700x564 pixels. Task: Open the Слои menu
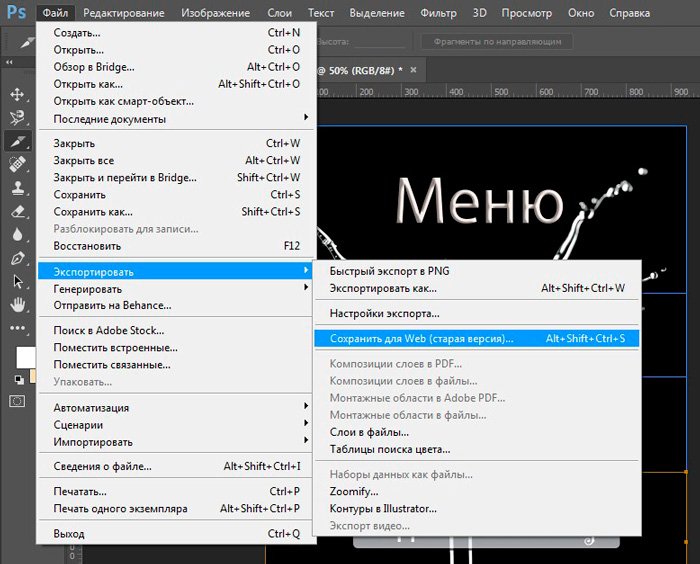pos(279,13)
